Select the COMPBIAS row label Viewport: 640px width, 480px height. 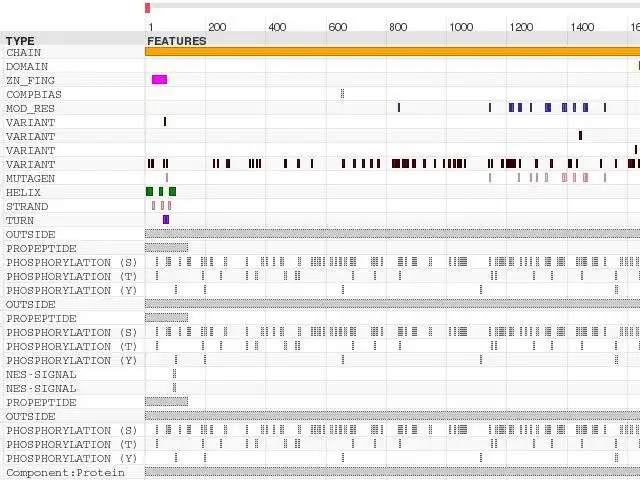tap(34, 95)
